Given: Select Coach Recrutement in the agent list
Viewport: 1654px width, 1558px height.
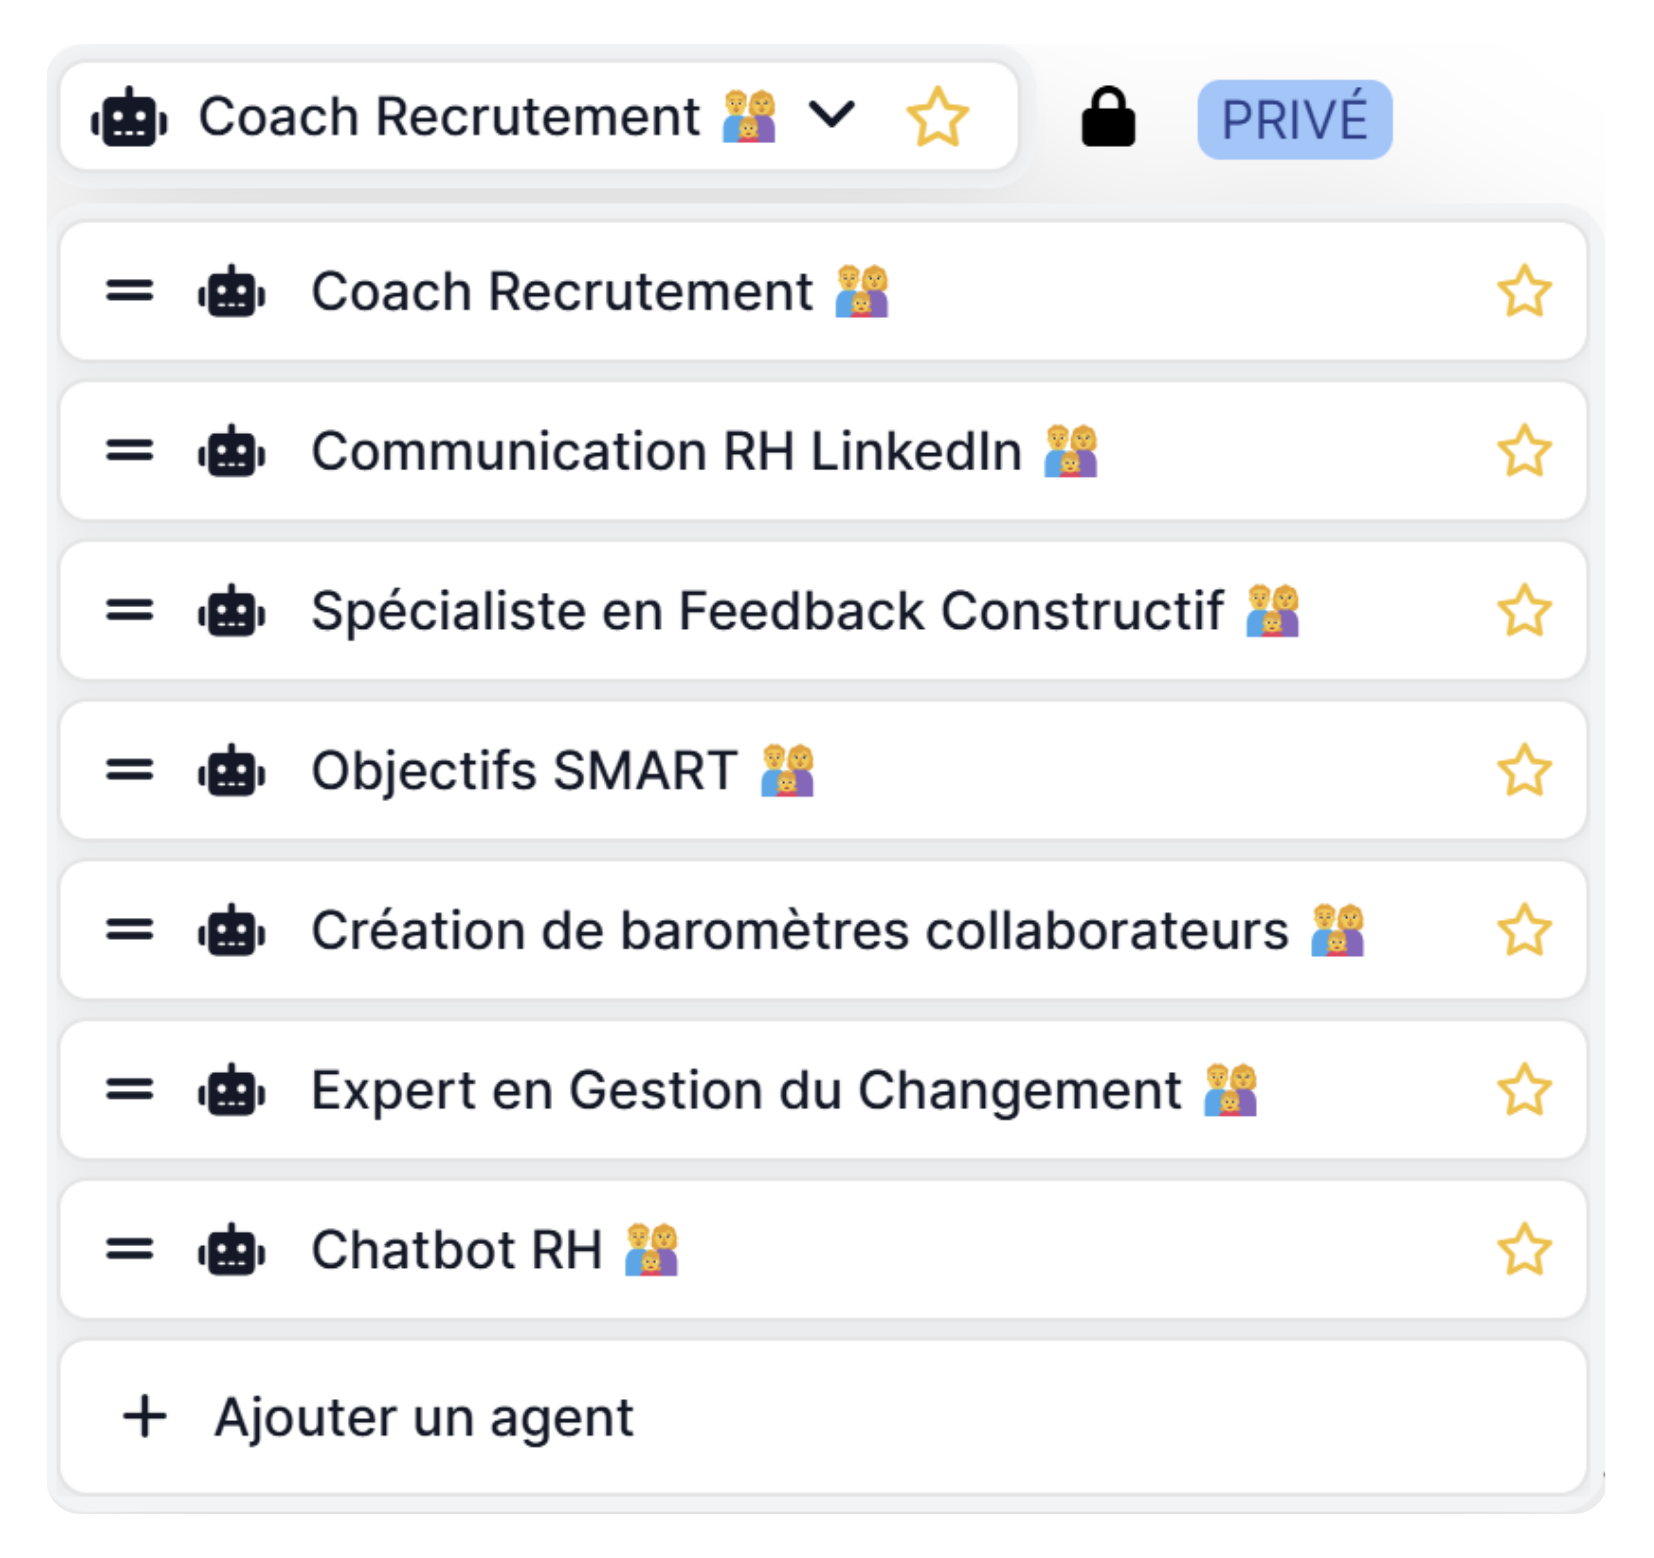Looking at the screenshot, I should click(x=562, y=291).
